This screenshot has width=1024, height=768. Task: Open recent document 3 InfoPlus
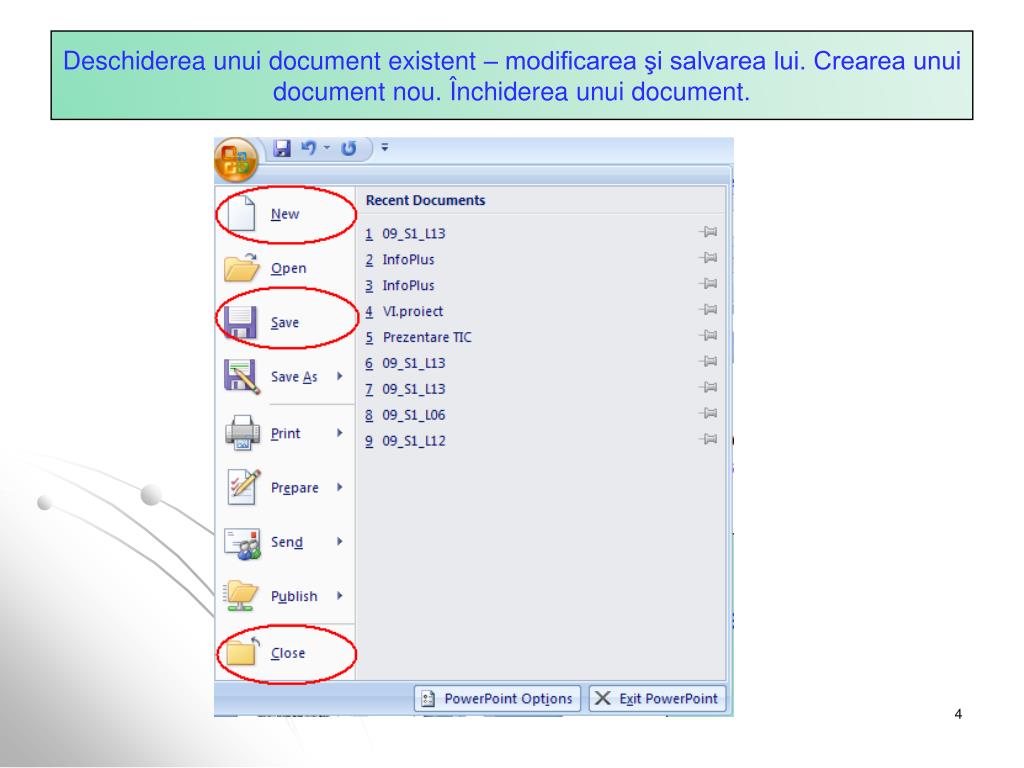400,285
